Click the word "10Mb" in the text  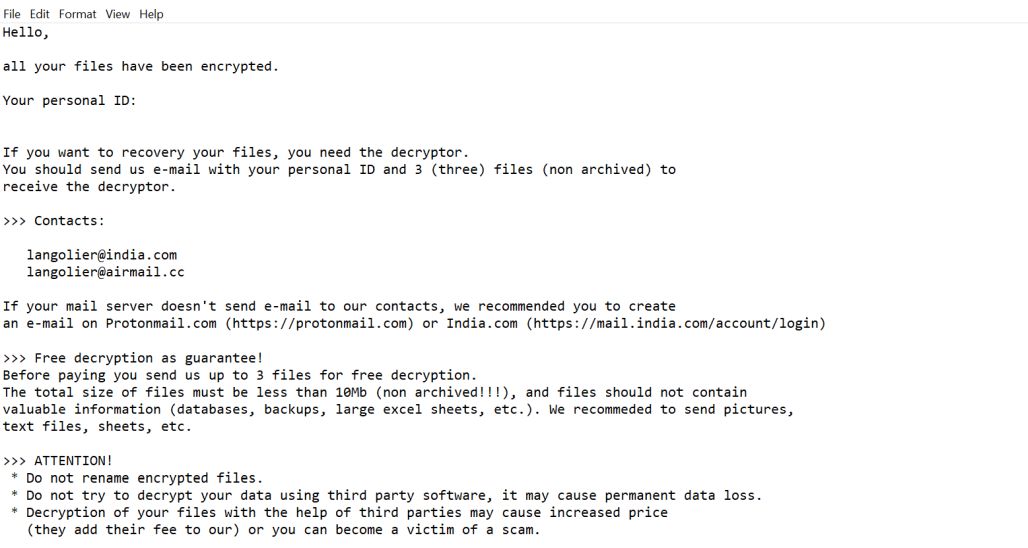pos(351,392)
